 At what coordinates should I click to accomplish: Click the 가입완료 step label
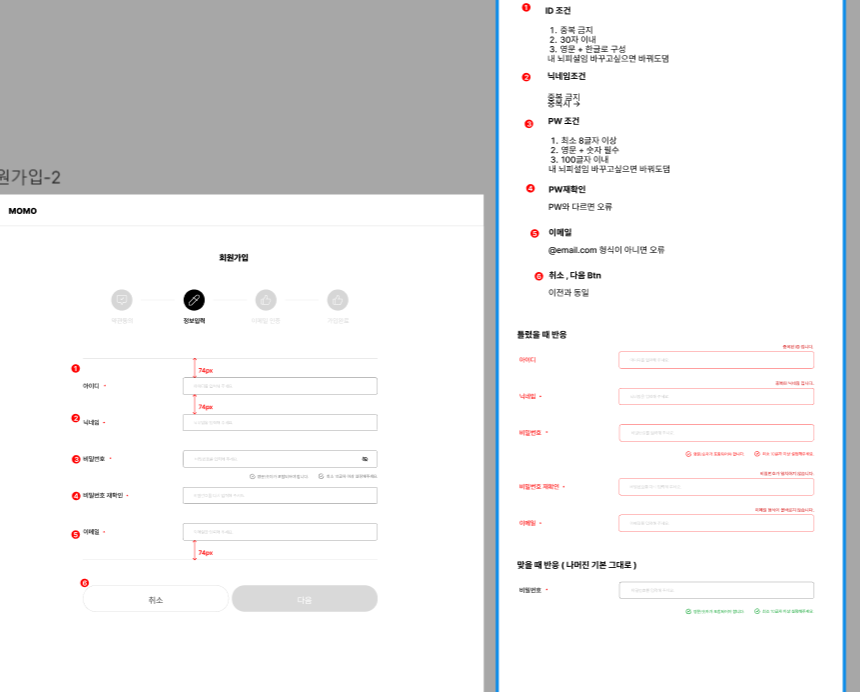pos(338,321)
